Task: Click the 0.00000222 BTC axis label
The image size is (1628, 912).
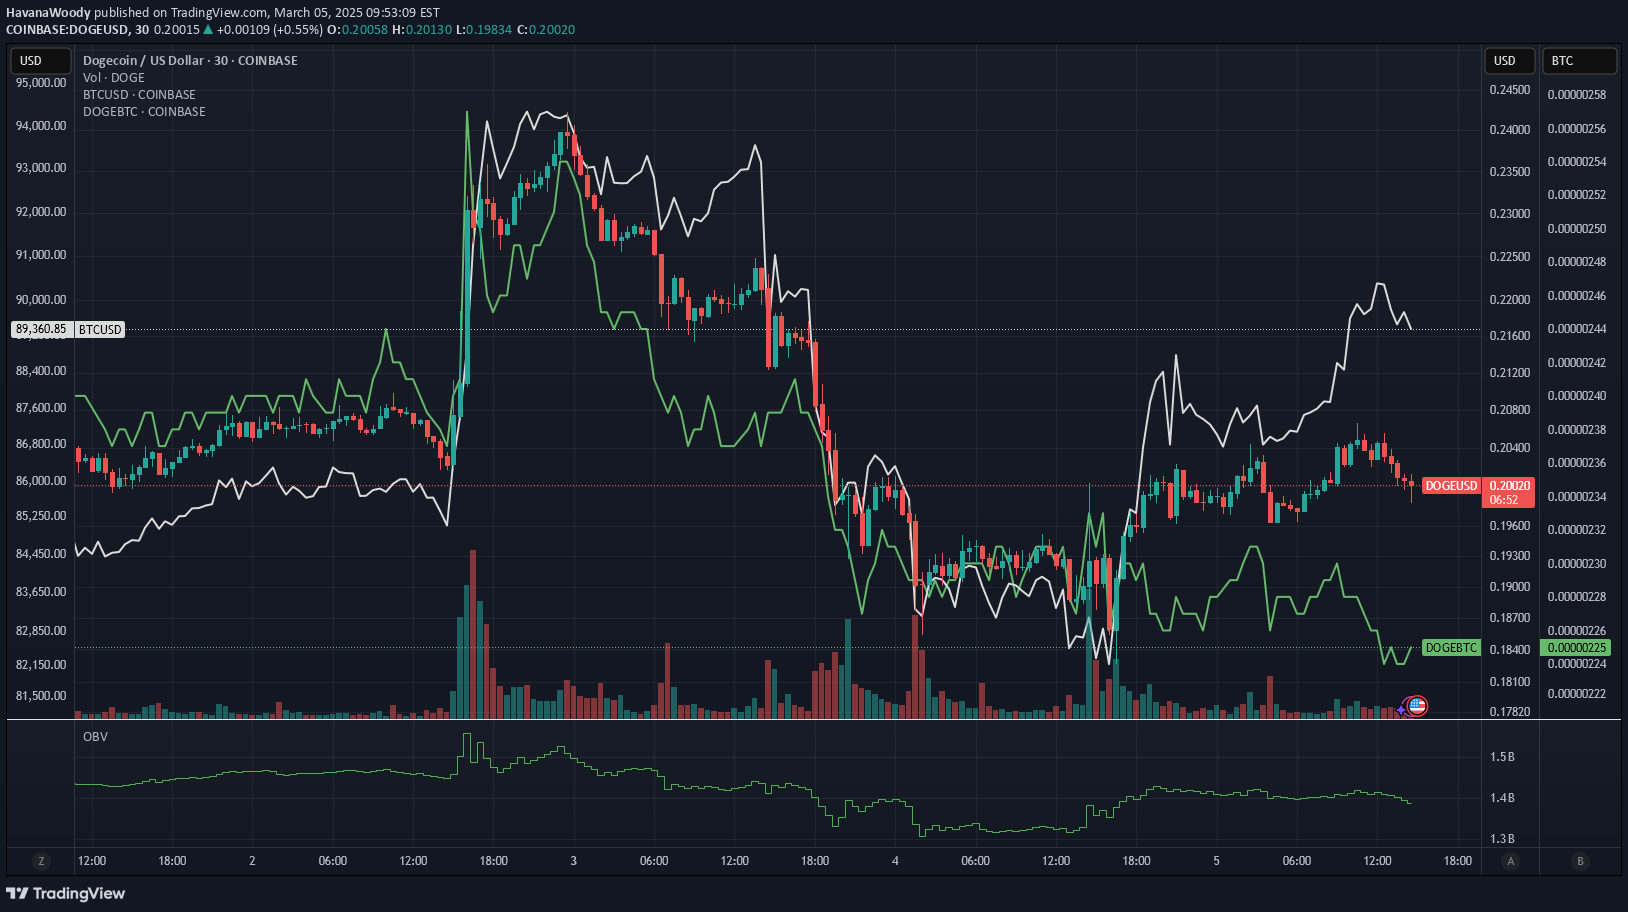Action: click(x=1577, y=694)
